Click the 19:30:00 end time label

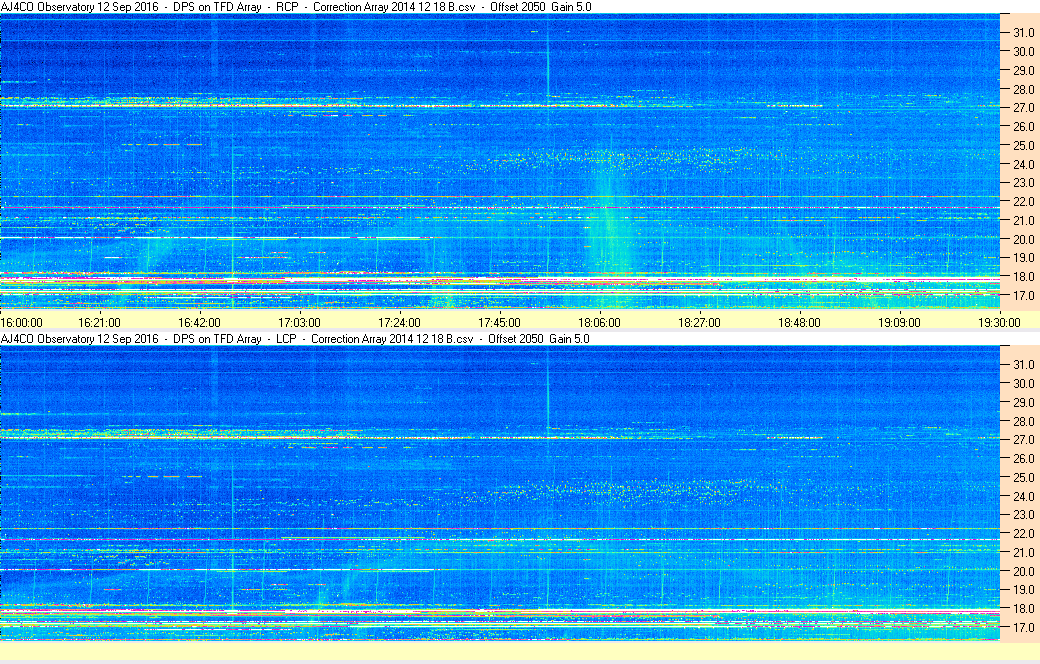click(x=999, y=323)
